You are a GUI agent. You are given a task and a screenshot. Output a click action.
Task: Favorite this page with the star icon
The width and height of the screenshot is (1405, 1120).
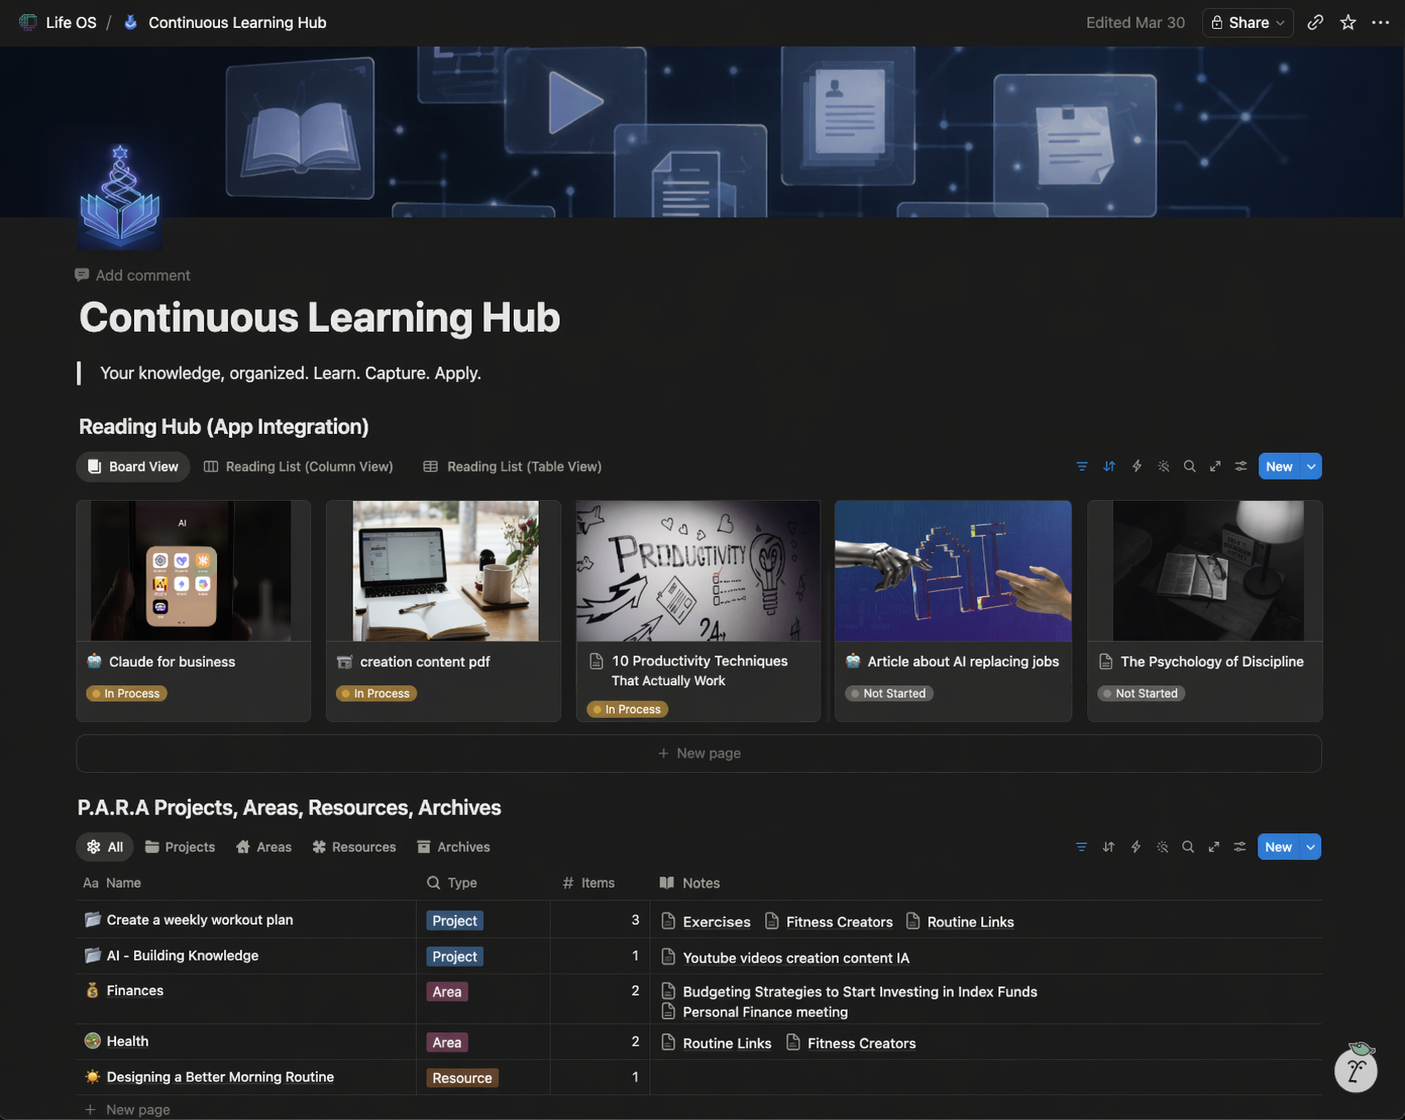pos(1346,22)
